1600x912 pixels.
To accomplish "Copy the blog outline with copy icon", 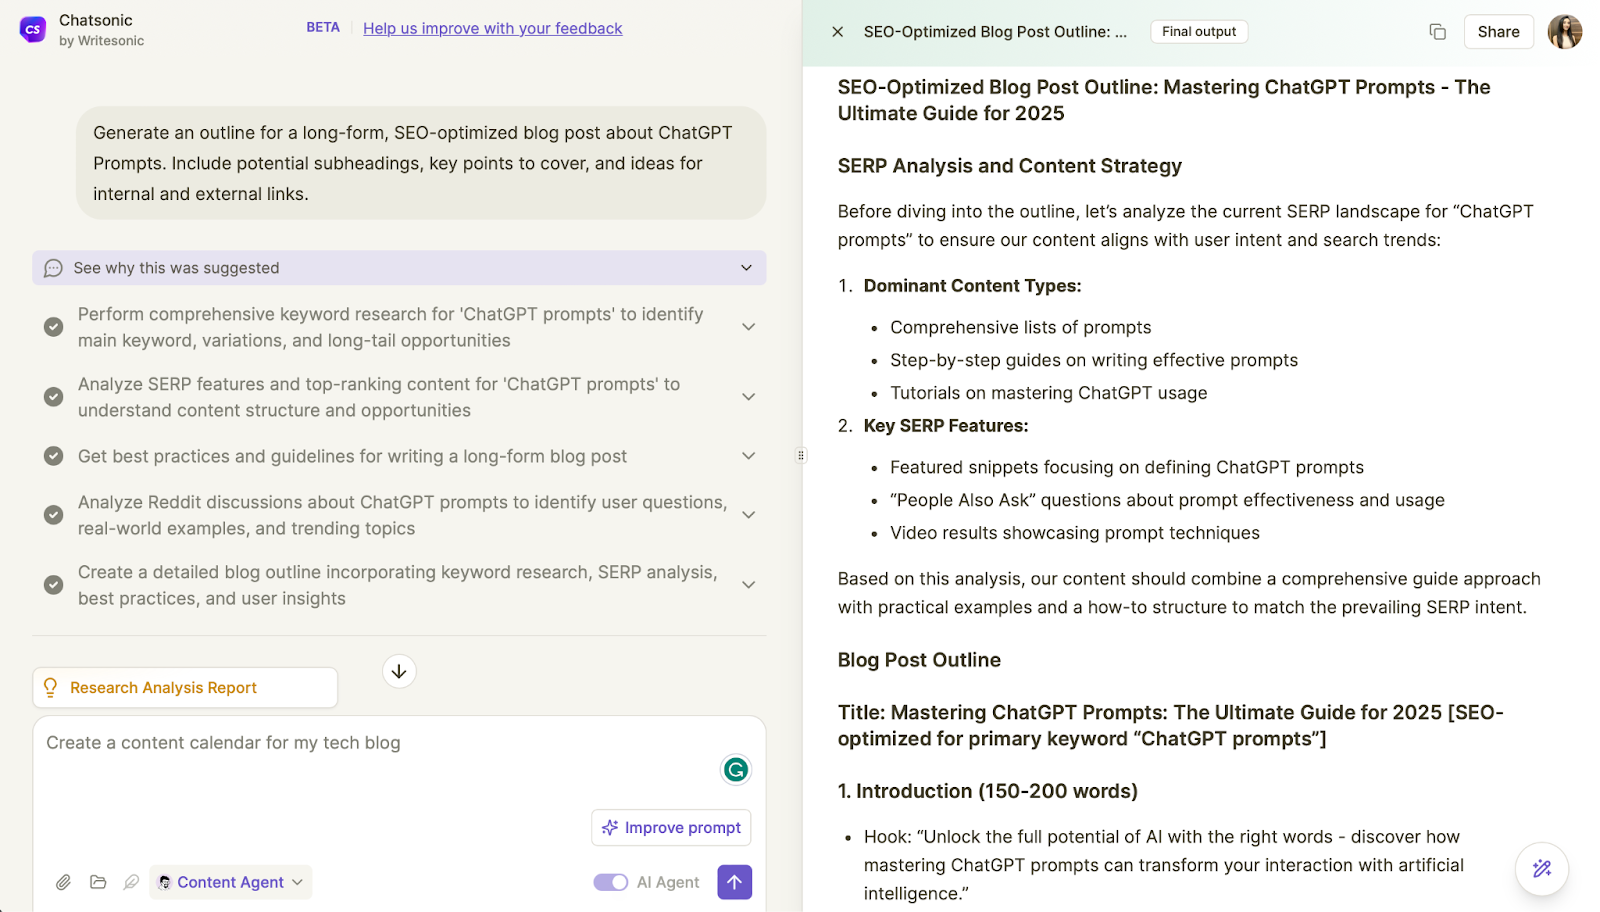I will click(1437, 32).
